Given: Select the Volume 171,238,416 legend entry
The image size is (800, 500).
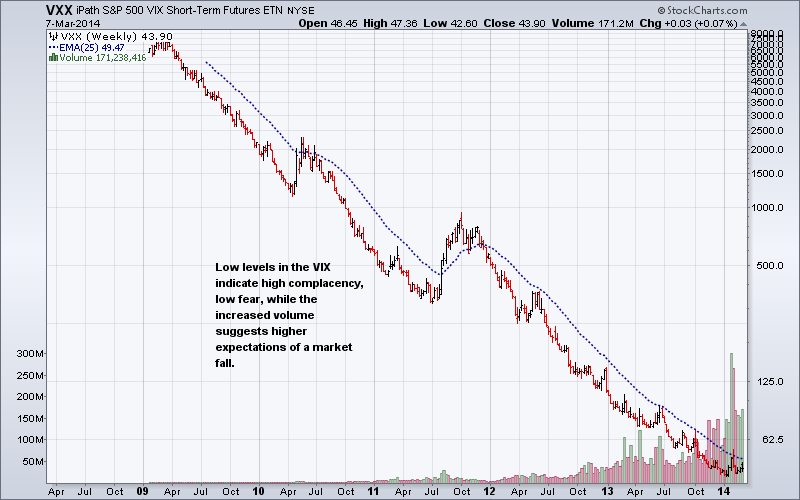Looking at the screenshot, I should coord(103,58).
